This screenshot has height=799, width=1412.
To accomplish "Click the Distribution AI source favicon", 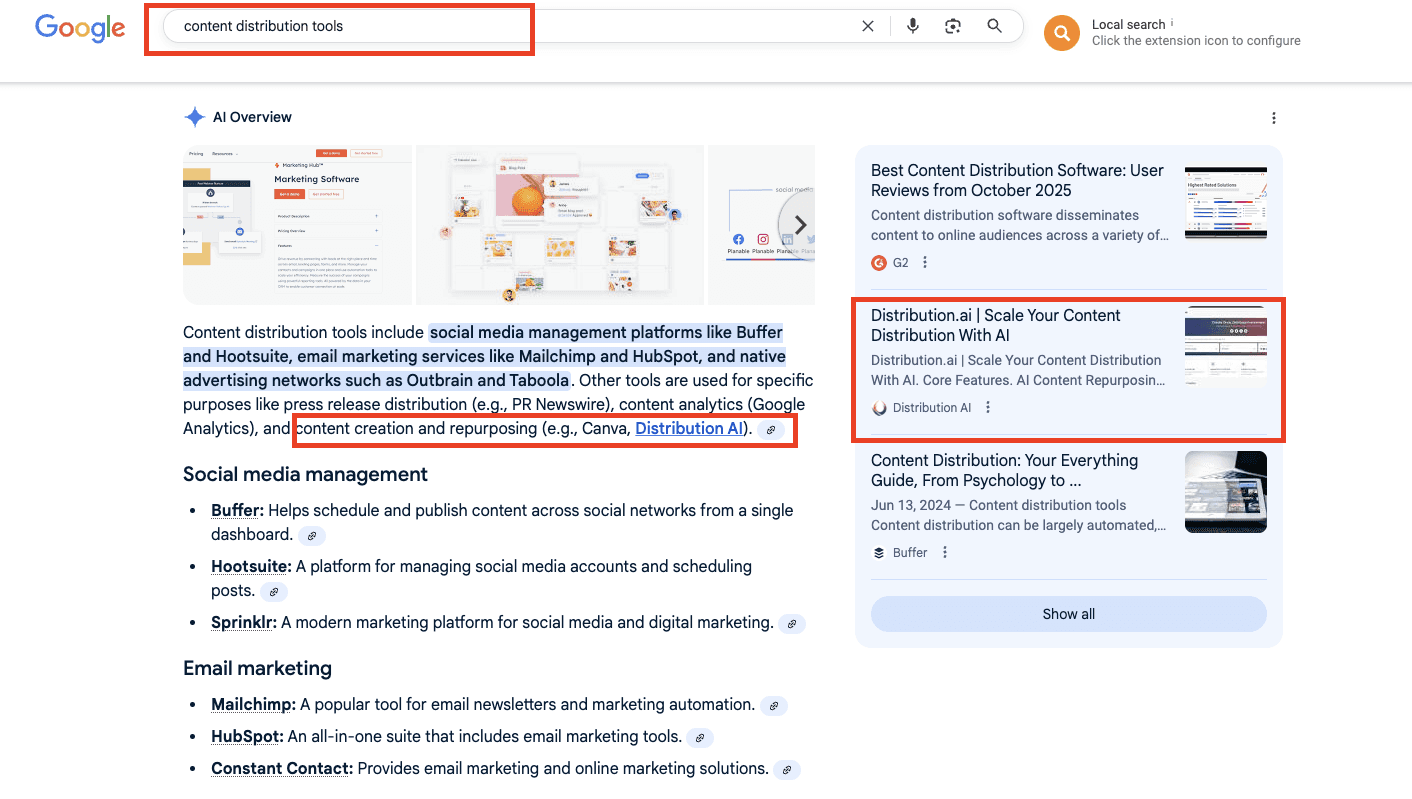I will click(x=879, y=408).
